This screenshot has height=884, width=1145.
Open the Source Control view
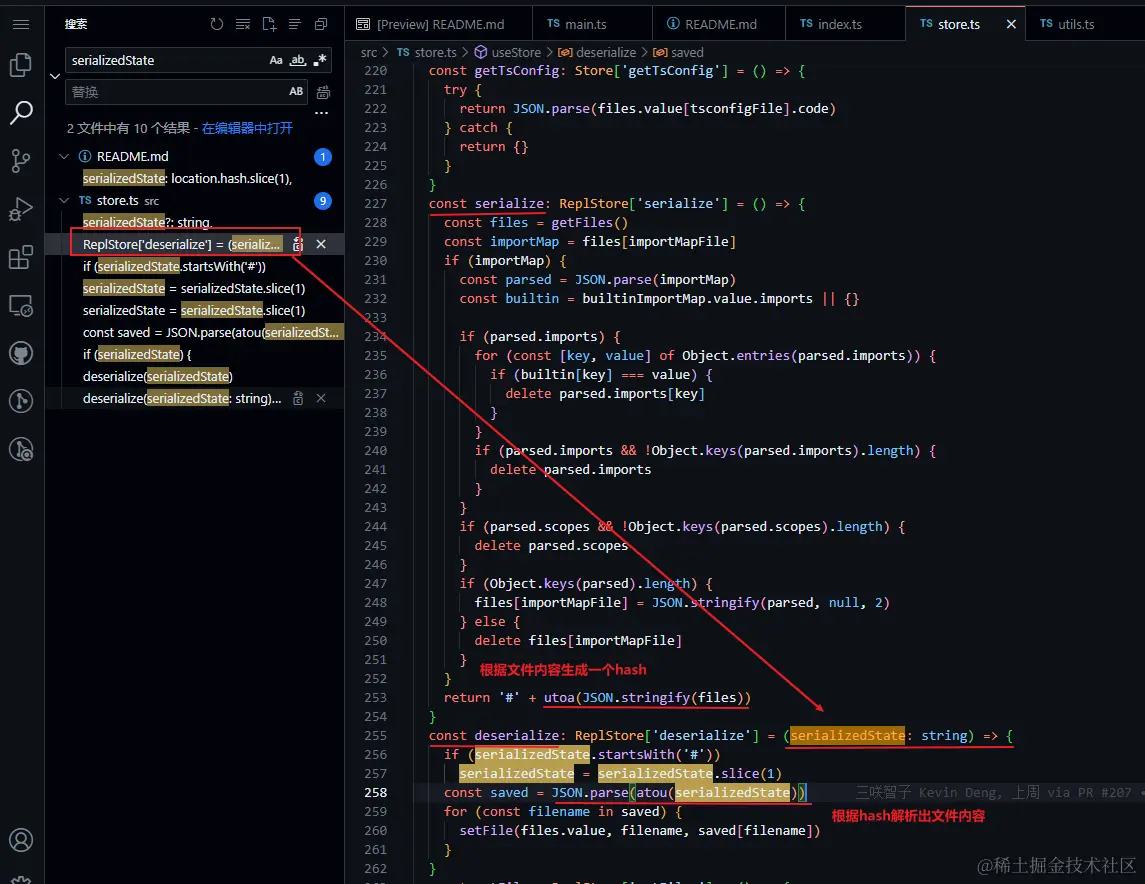[21, 161]
